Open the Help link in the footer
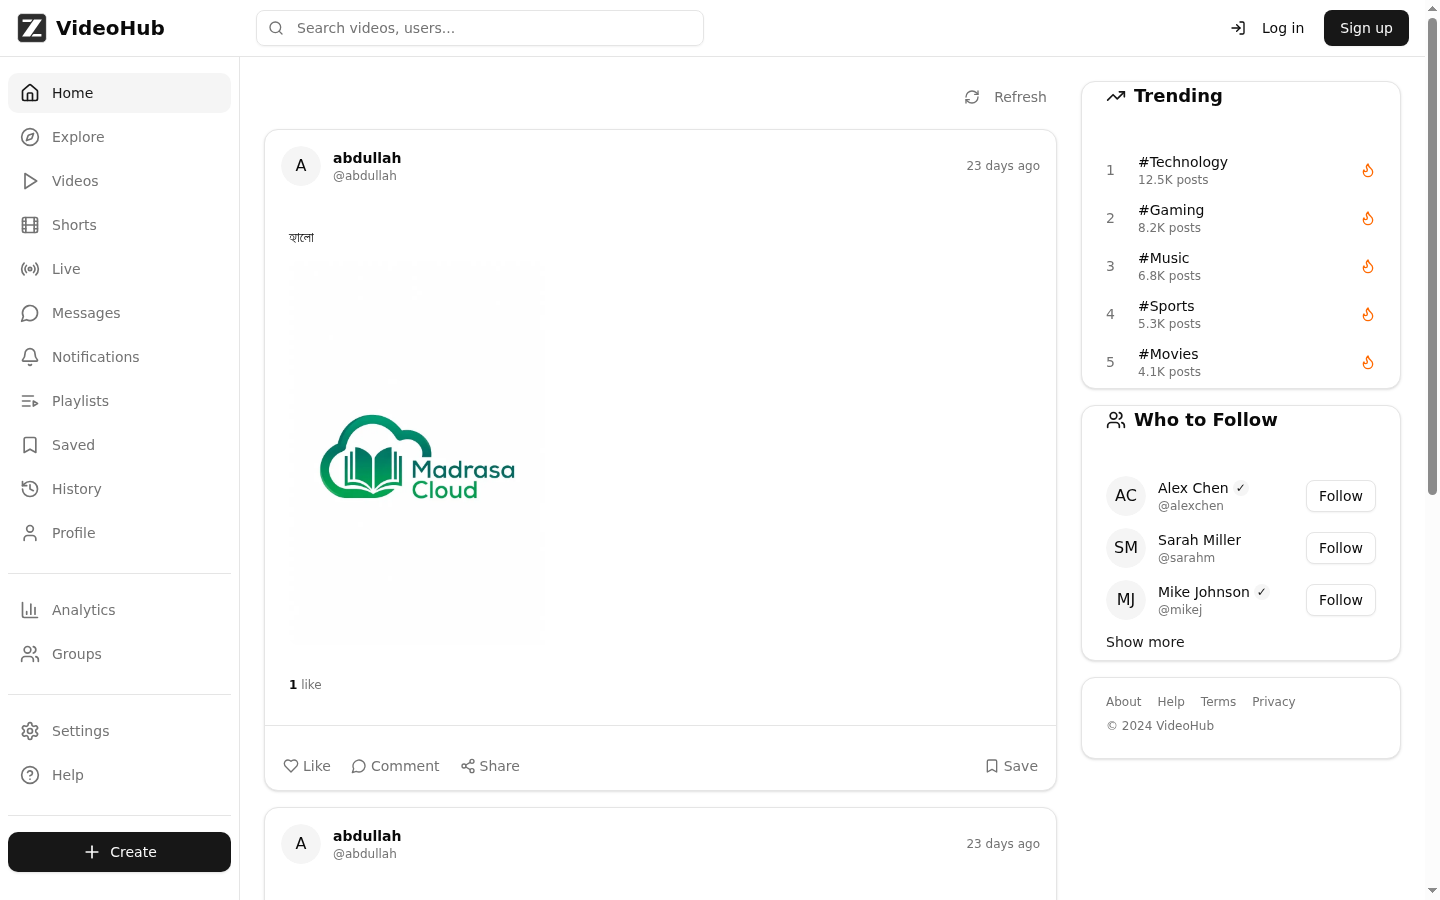The height and width of the screenshot is (900, 1440). click(x=1171, y=702)
